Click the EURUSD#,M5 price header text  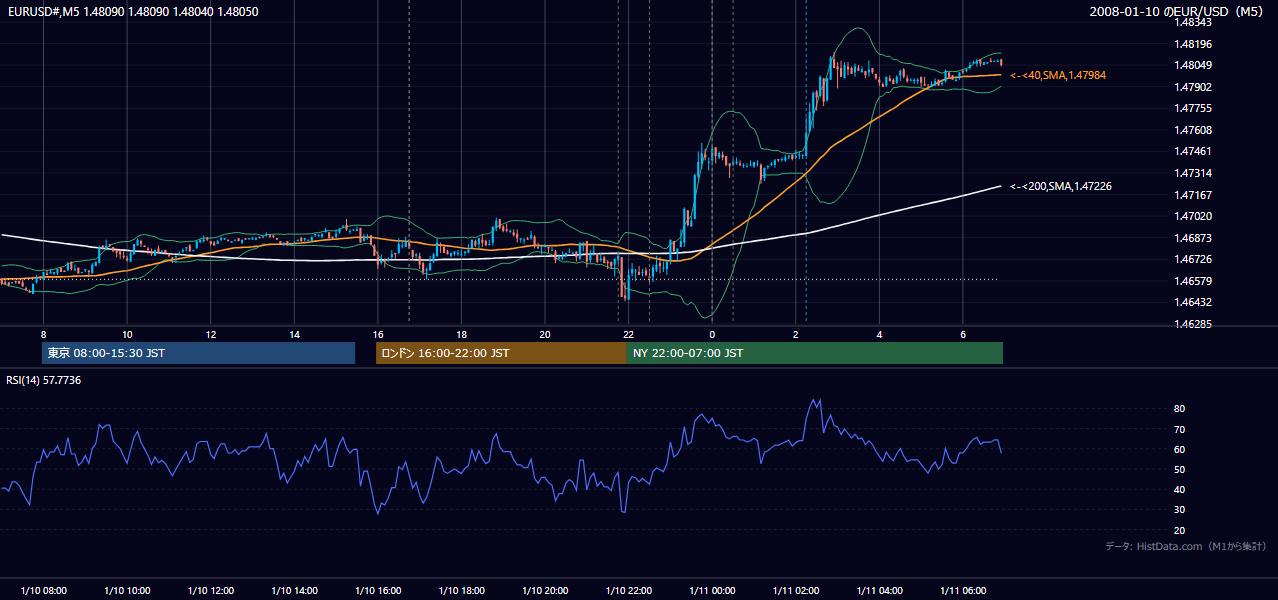[x=132, y=11]
